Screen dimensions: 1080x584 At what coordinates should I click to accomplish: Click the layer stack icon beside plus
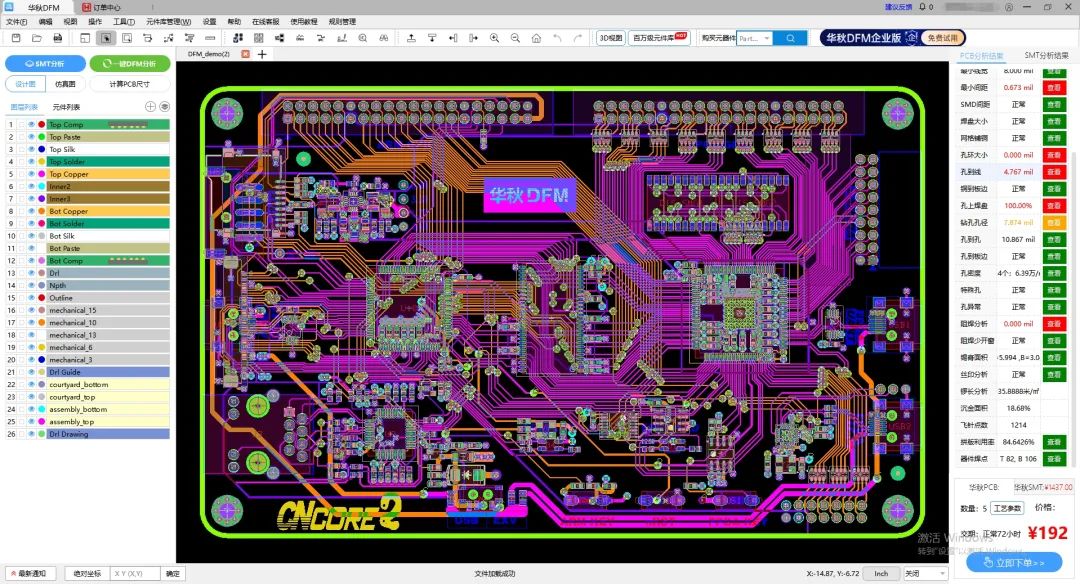[x=165, y=107]
